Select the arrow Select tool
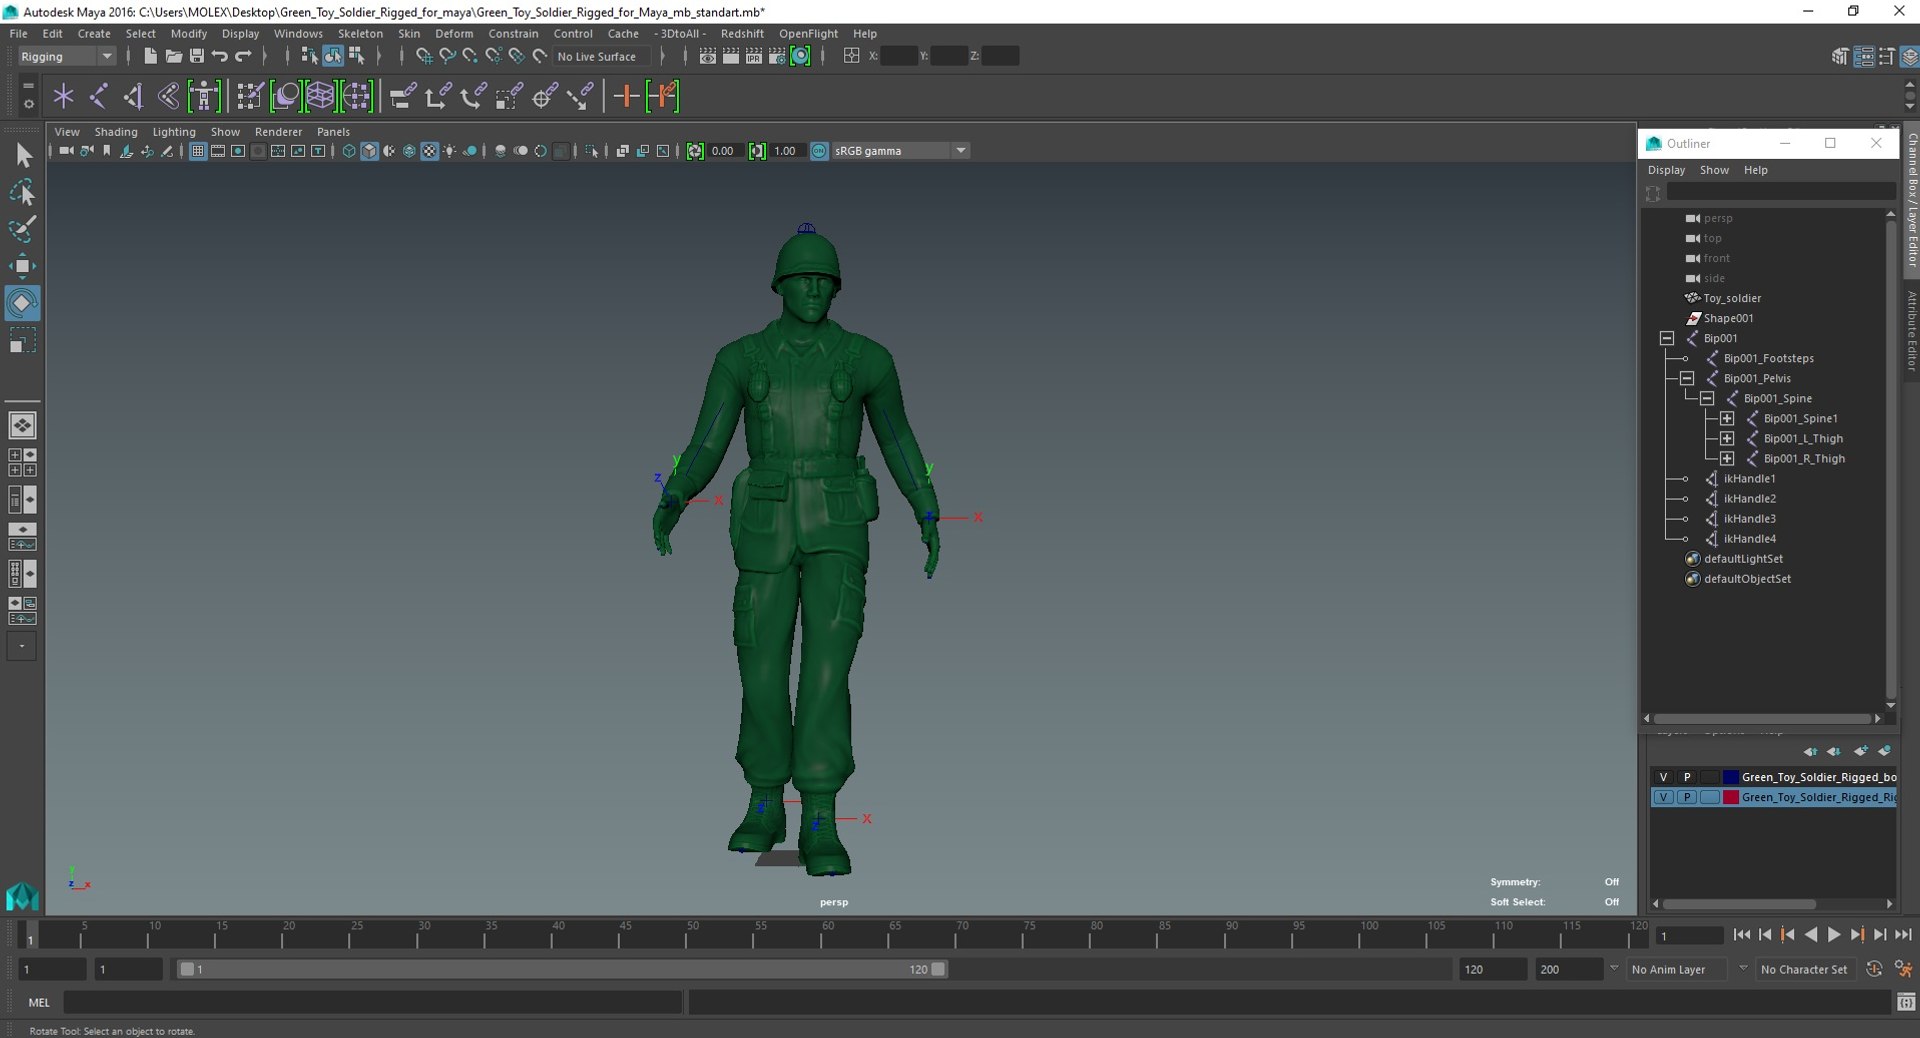 23,155
